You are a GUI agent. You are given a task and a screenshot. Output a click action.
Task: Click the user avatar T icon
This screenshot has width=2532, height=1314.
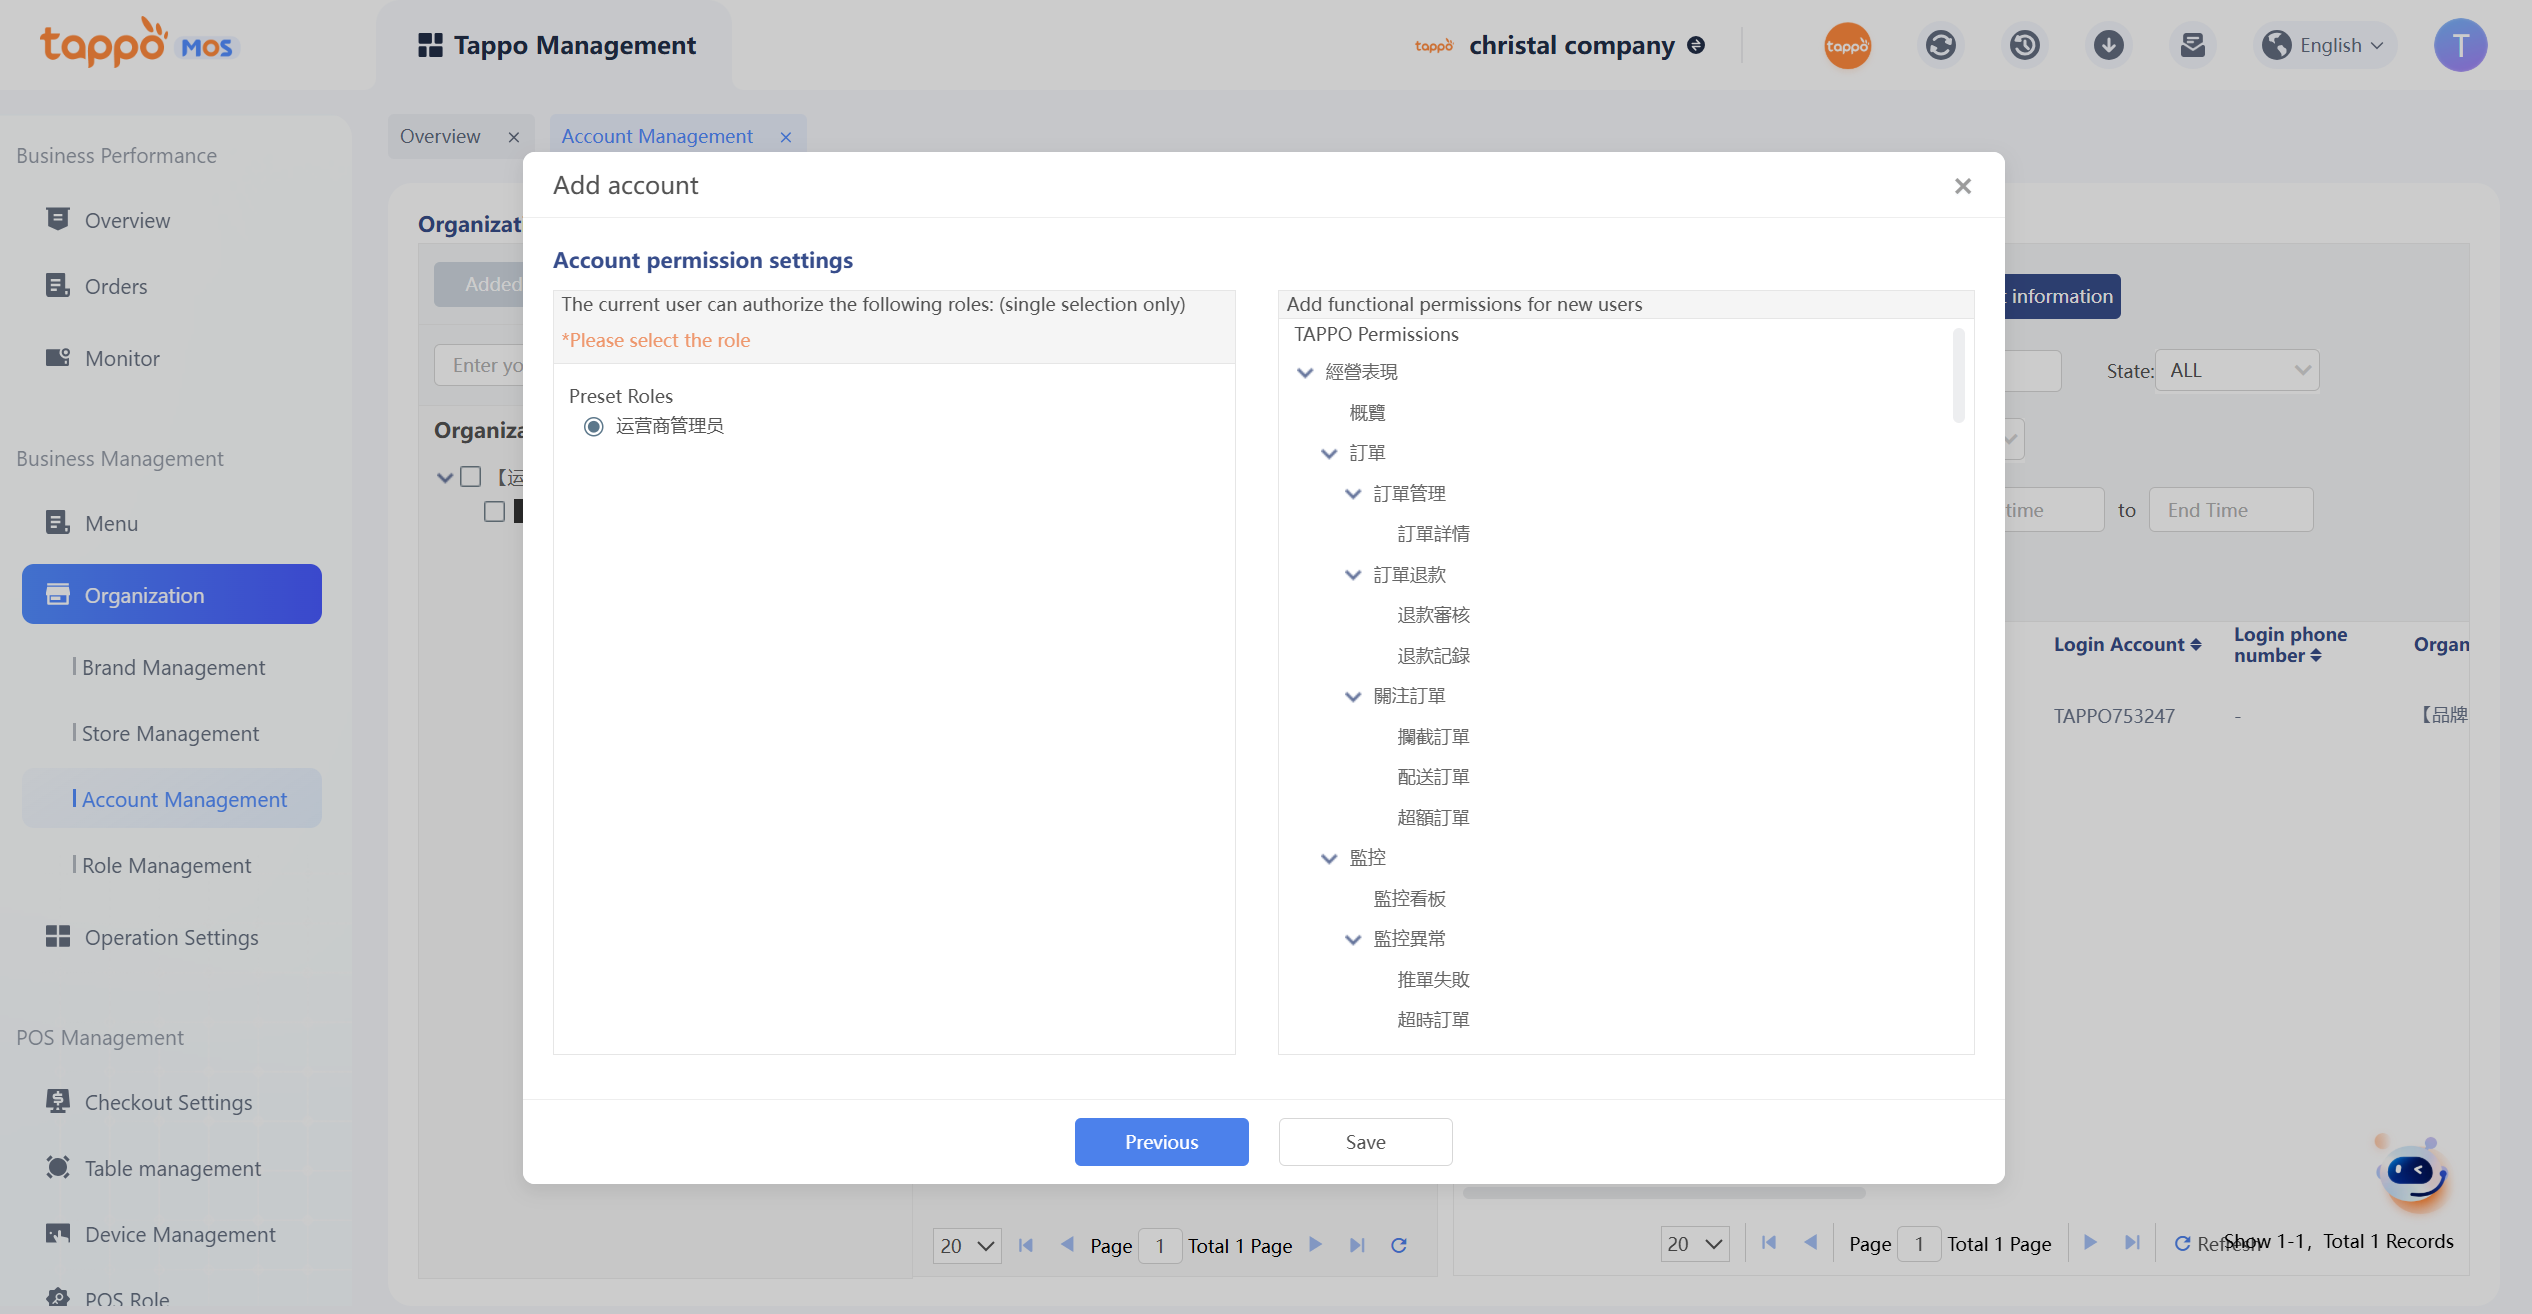2460,45
